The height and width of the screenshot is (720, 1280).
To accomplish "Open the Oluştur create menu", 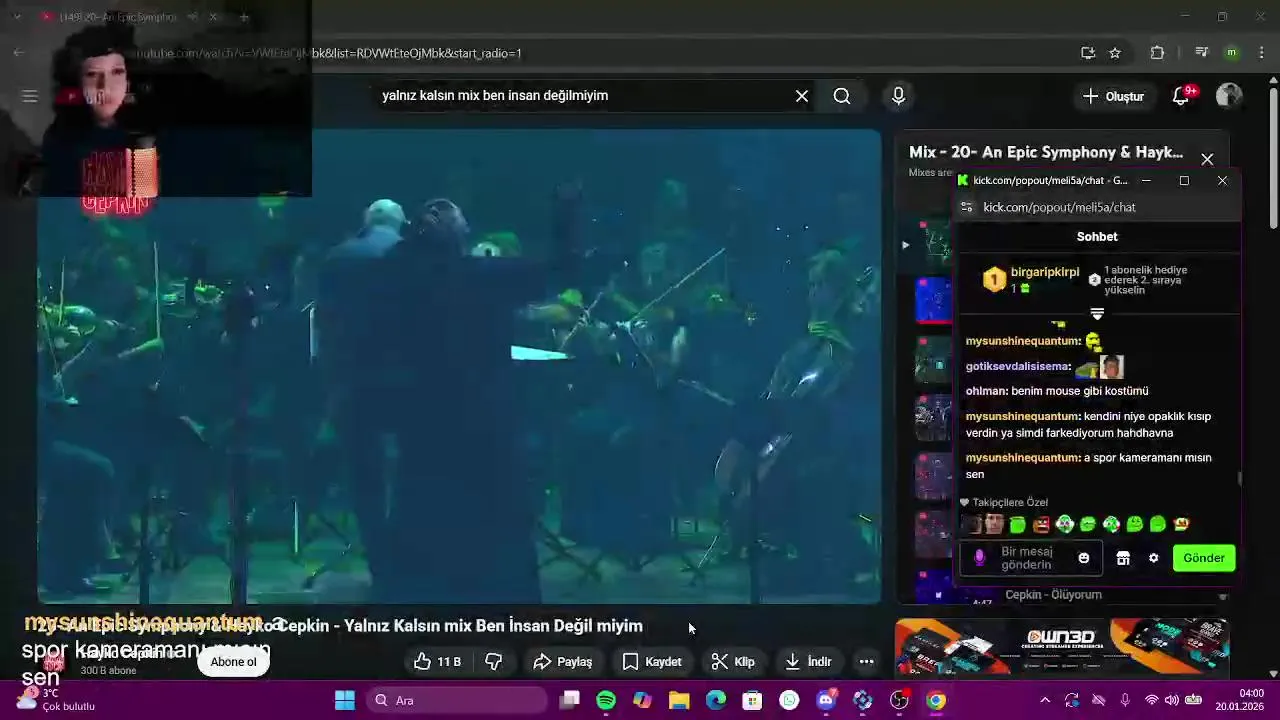I will (1113, 96).
